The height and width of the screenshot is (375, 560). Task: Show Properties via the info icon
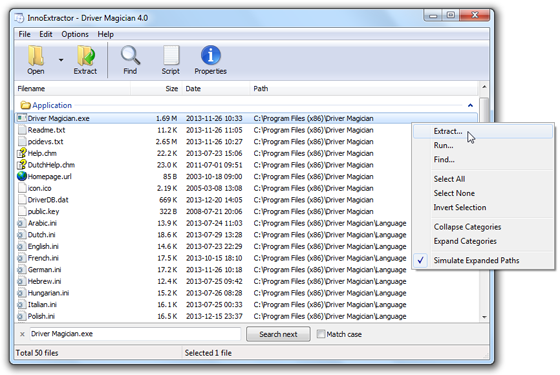point(211,56)
